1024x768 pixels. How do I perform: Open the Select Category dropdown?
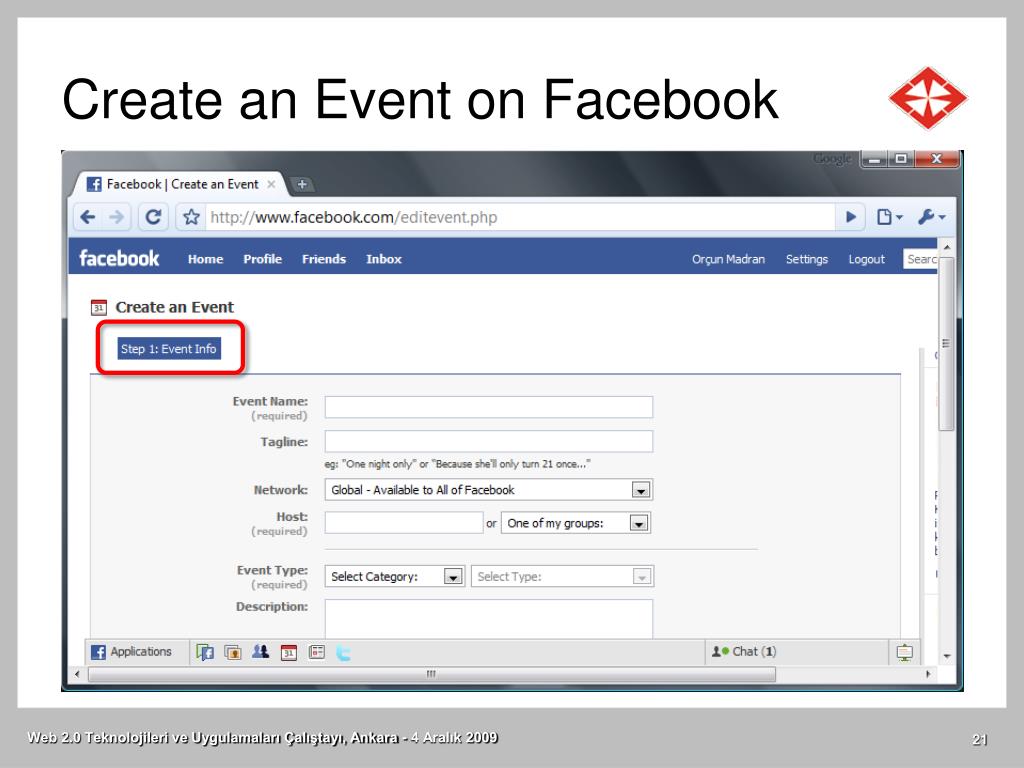click(394, 576)
